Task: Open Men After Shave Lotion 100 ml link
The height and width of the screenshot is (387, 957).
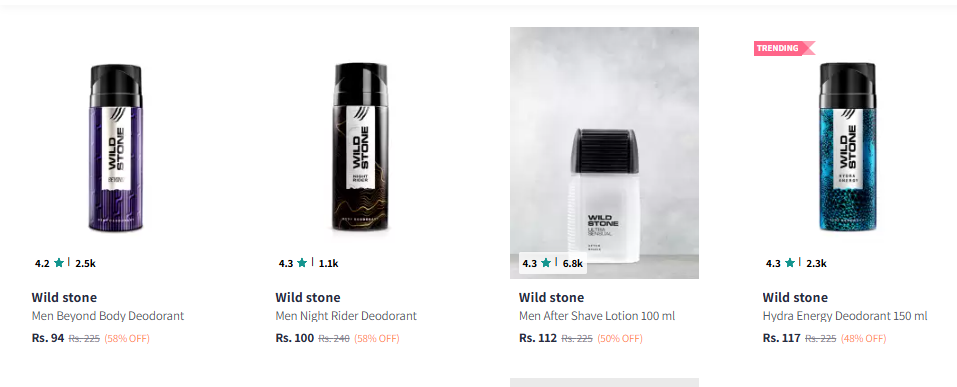Action: tap(597, 316)
